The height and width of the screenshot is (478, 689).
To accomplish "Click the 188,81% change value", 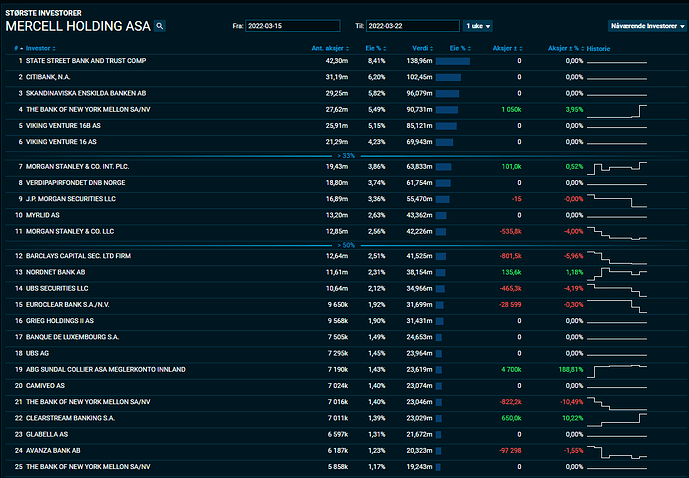I will [571, 369].
